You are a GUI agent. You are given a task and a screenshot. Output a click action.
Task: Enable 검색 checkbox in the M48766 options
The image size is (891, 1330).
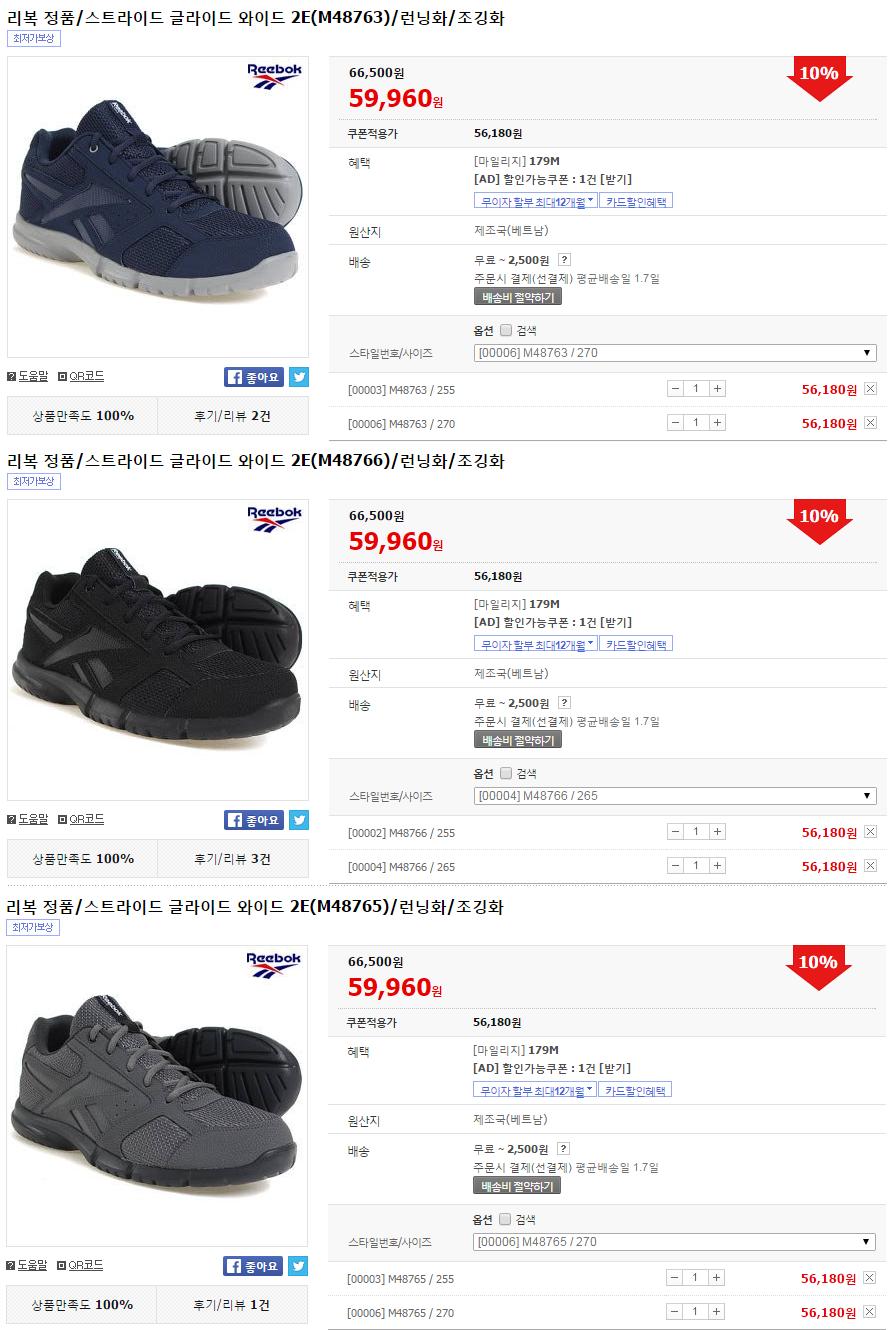506,773
